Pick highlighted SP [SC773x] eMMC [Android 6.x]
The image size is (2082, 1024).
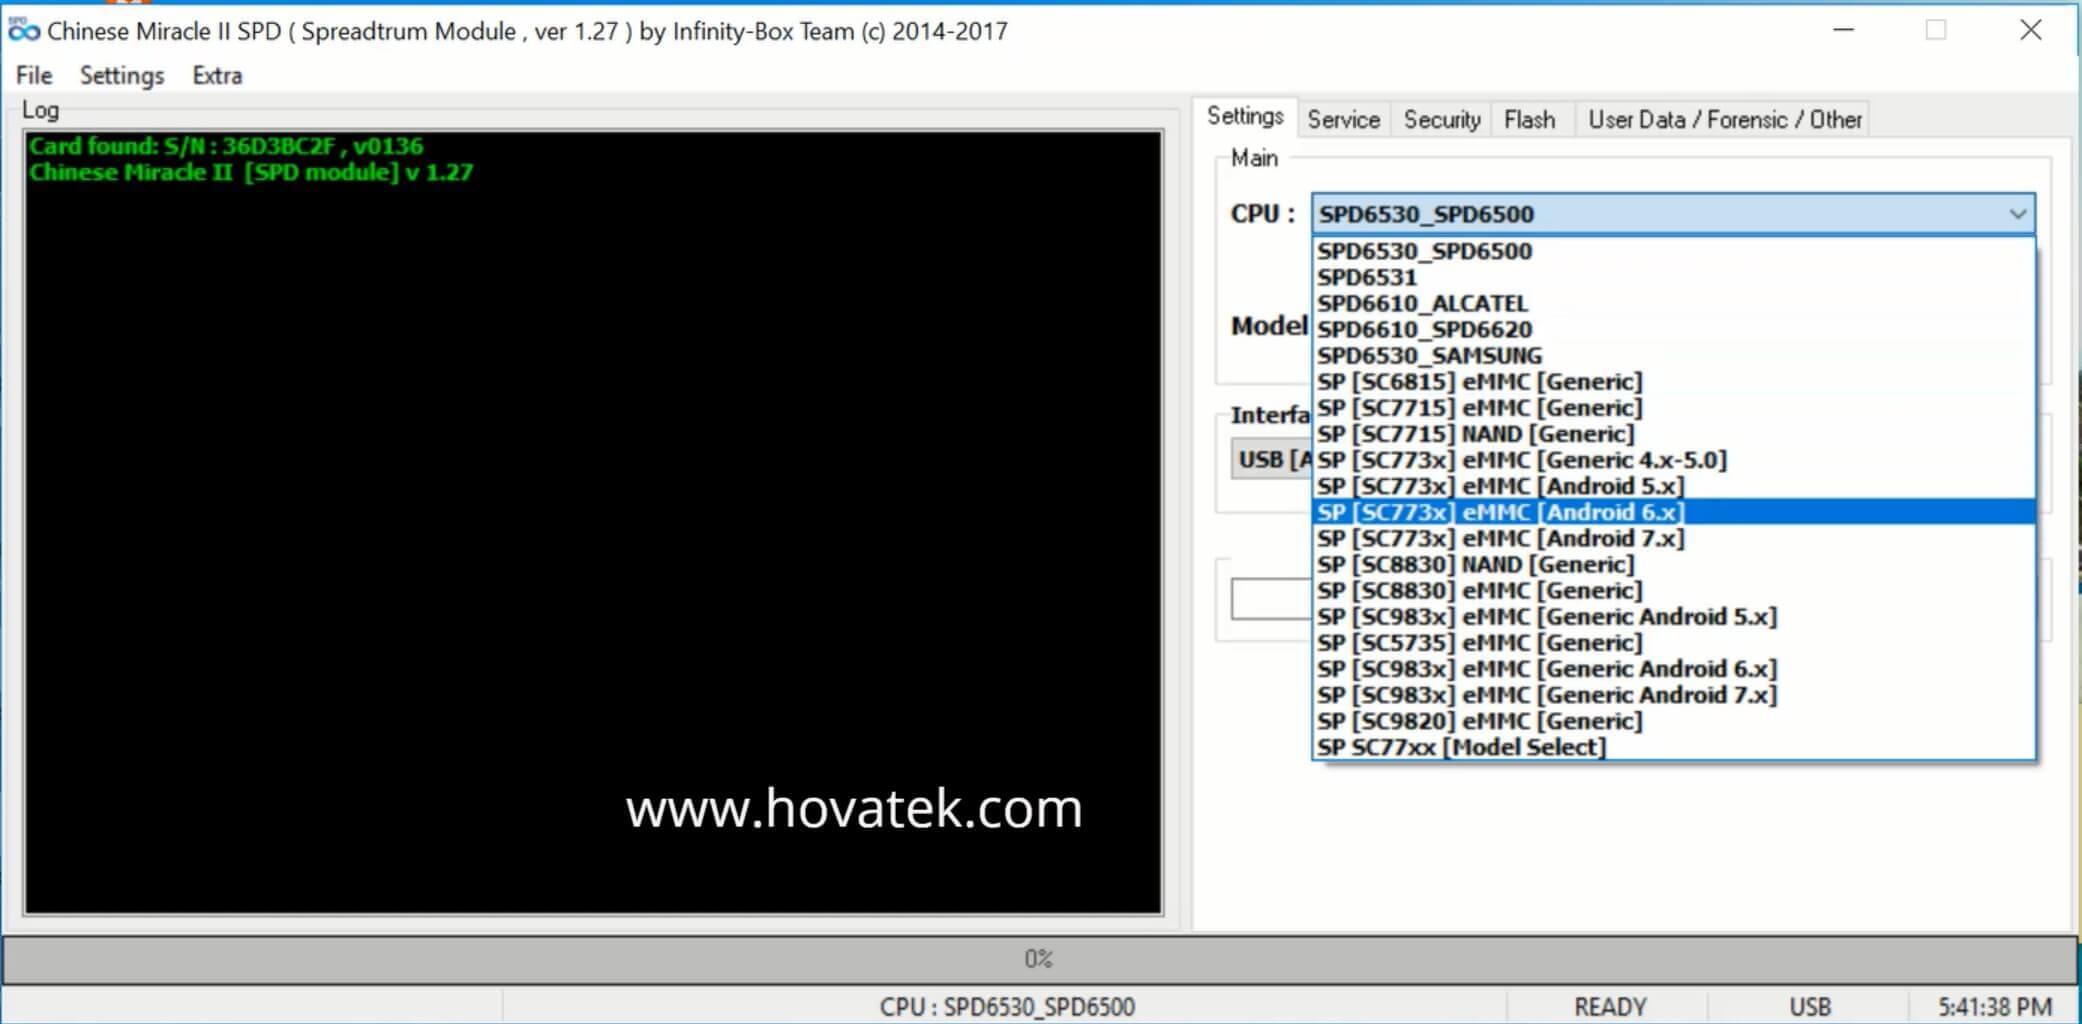[x=1673, y=512]
